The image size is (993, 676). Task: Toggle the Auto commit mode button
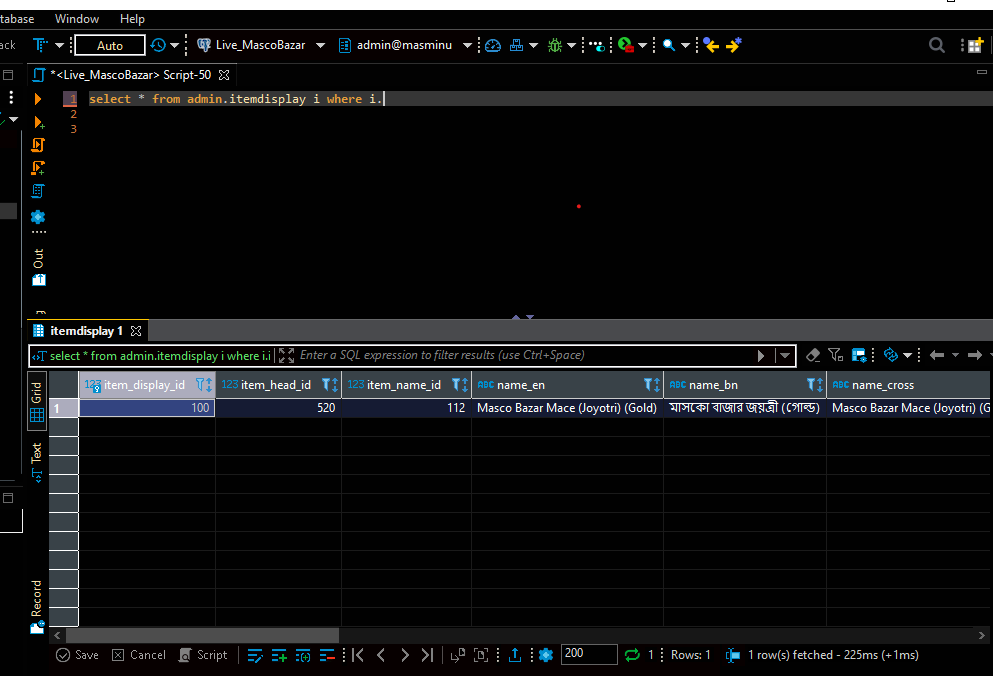click(x=110, y=45)
